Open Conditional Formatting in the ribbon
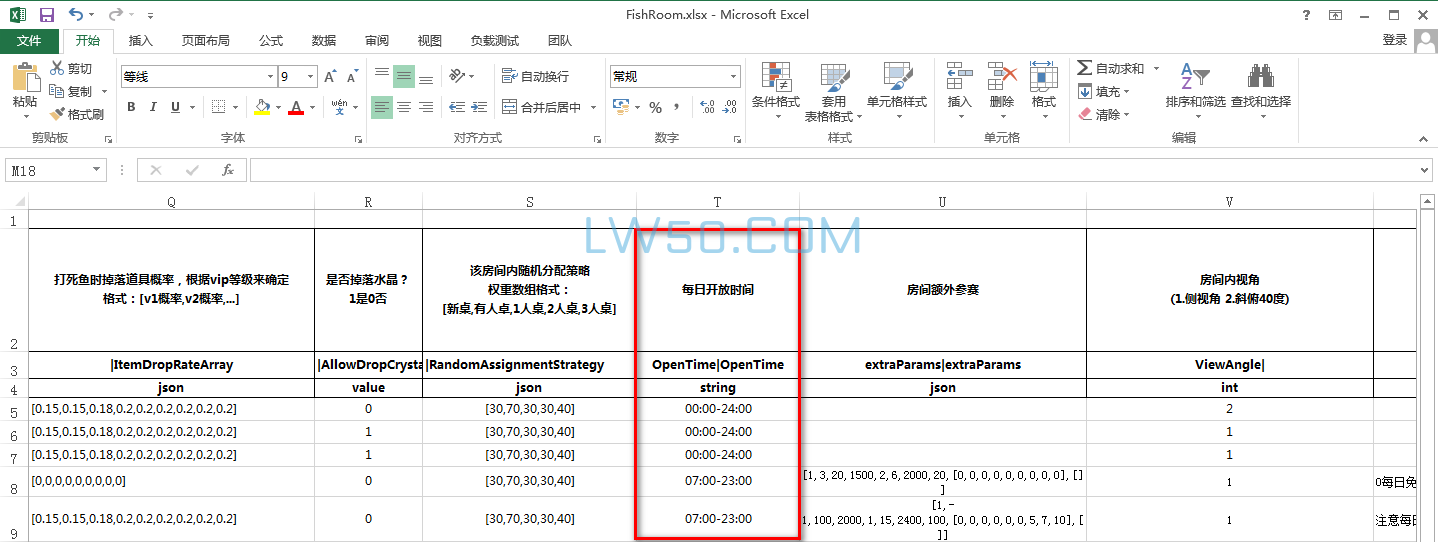 point(775,86)
